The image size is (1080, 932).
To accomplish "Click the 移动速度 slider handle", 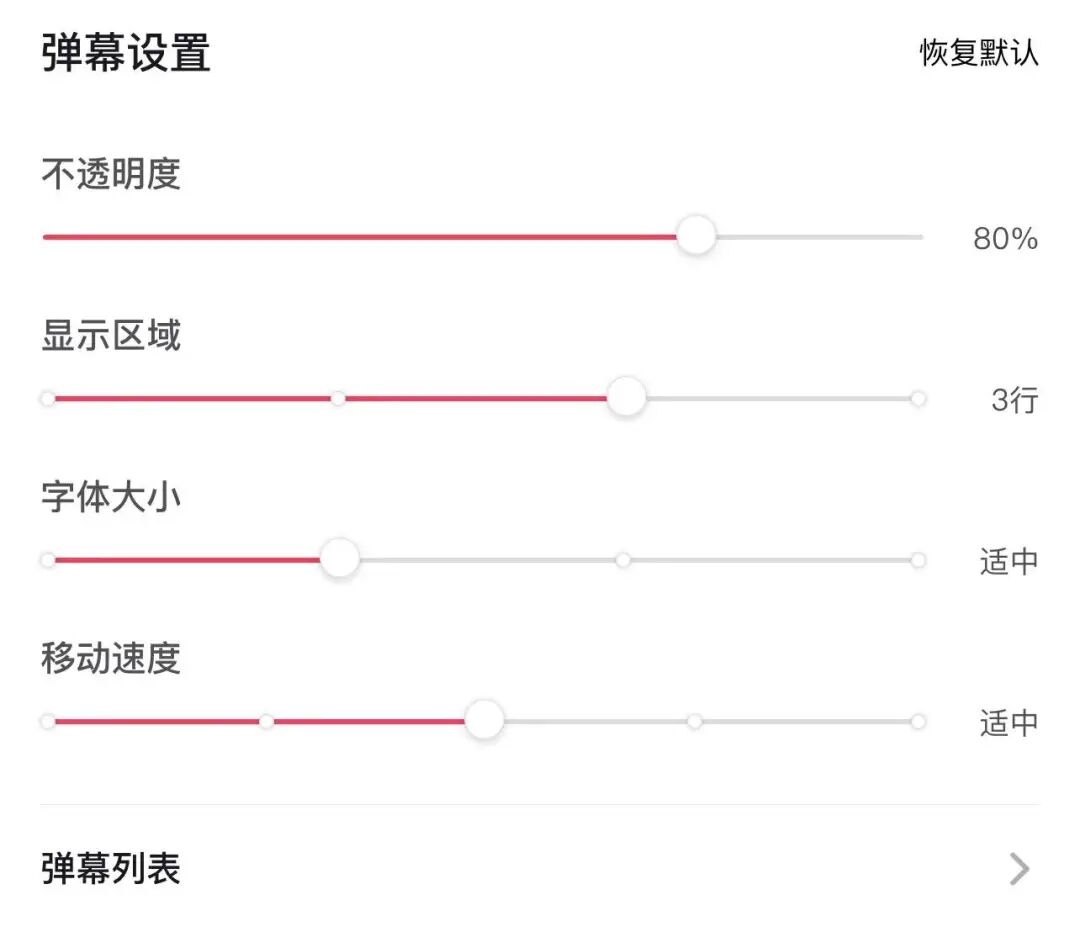I will (484, 719).
